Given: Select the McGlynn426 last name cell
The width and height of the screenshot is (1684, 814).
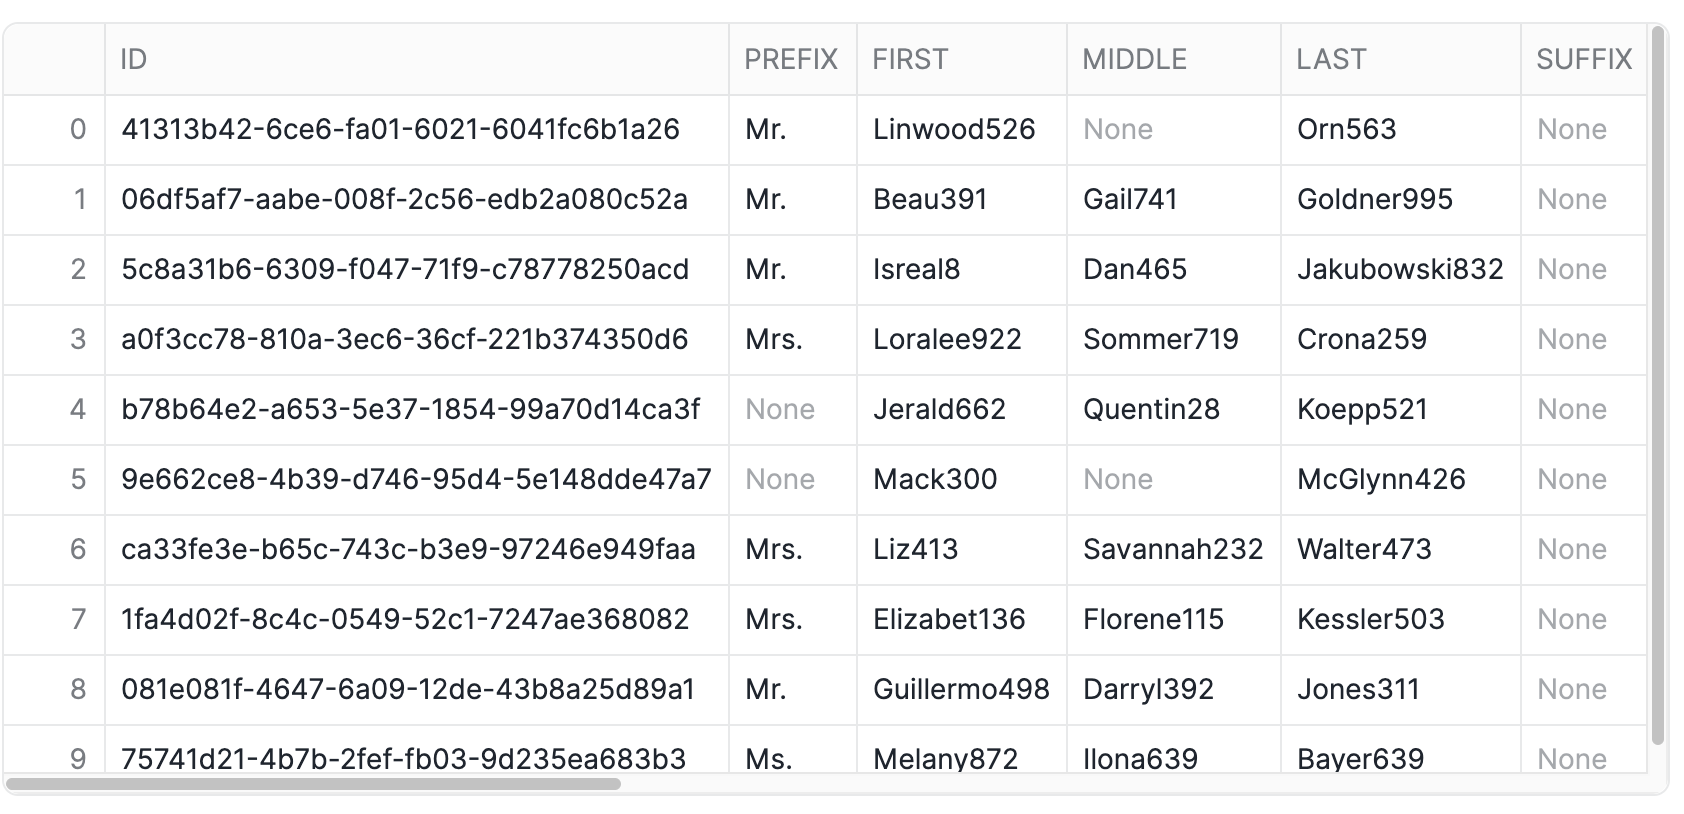Looking at the screenshot, I should click(1401, 480).
